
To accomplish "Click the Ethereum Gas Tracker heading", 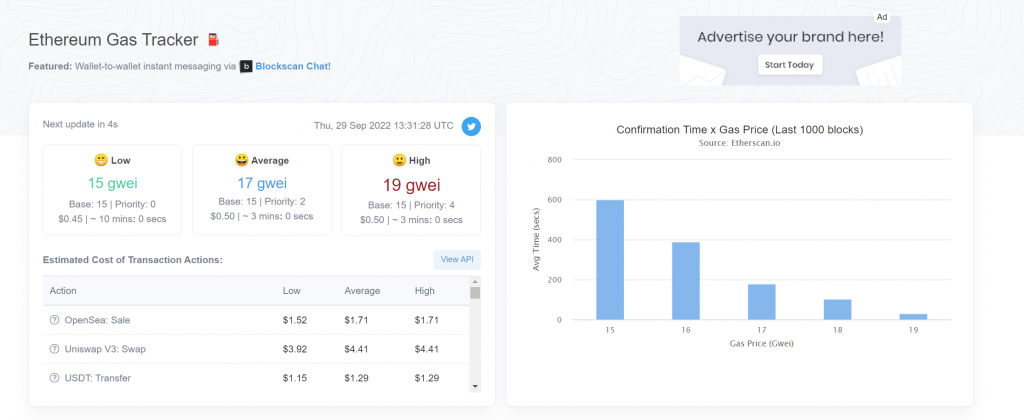I will pyautogui.click(x=113, y=40).
